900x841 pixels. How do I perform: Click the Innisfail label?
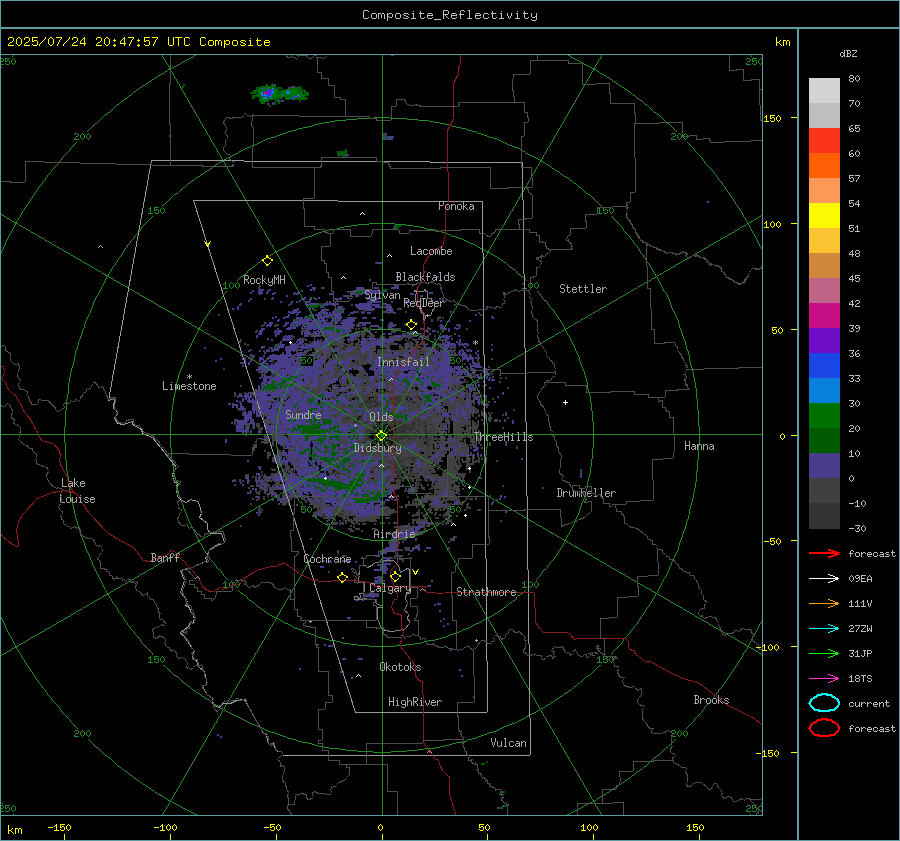403,362
